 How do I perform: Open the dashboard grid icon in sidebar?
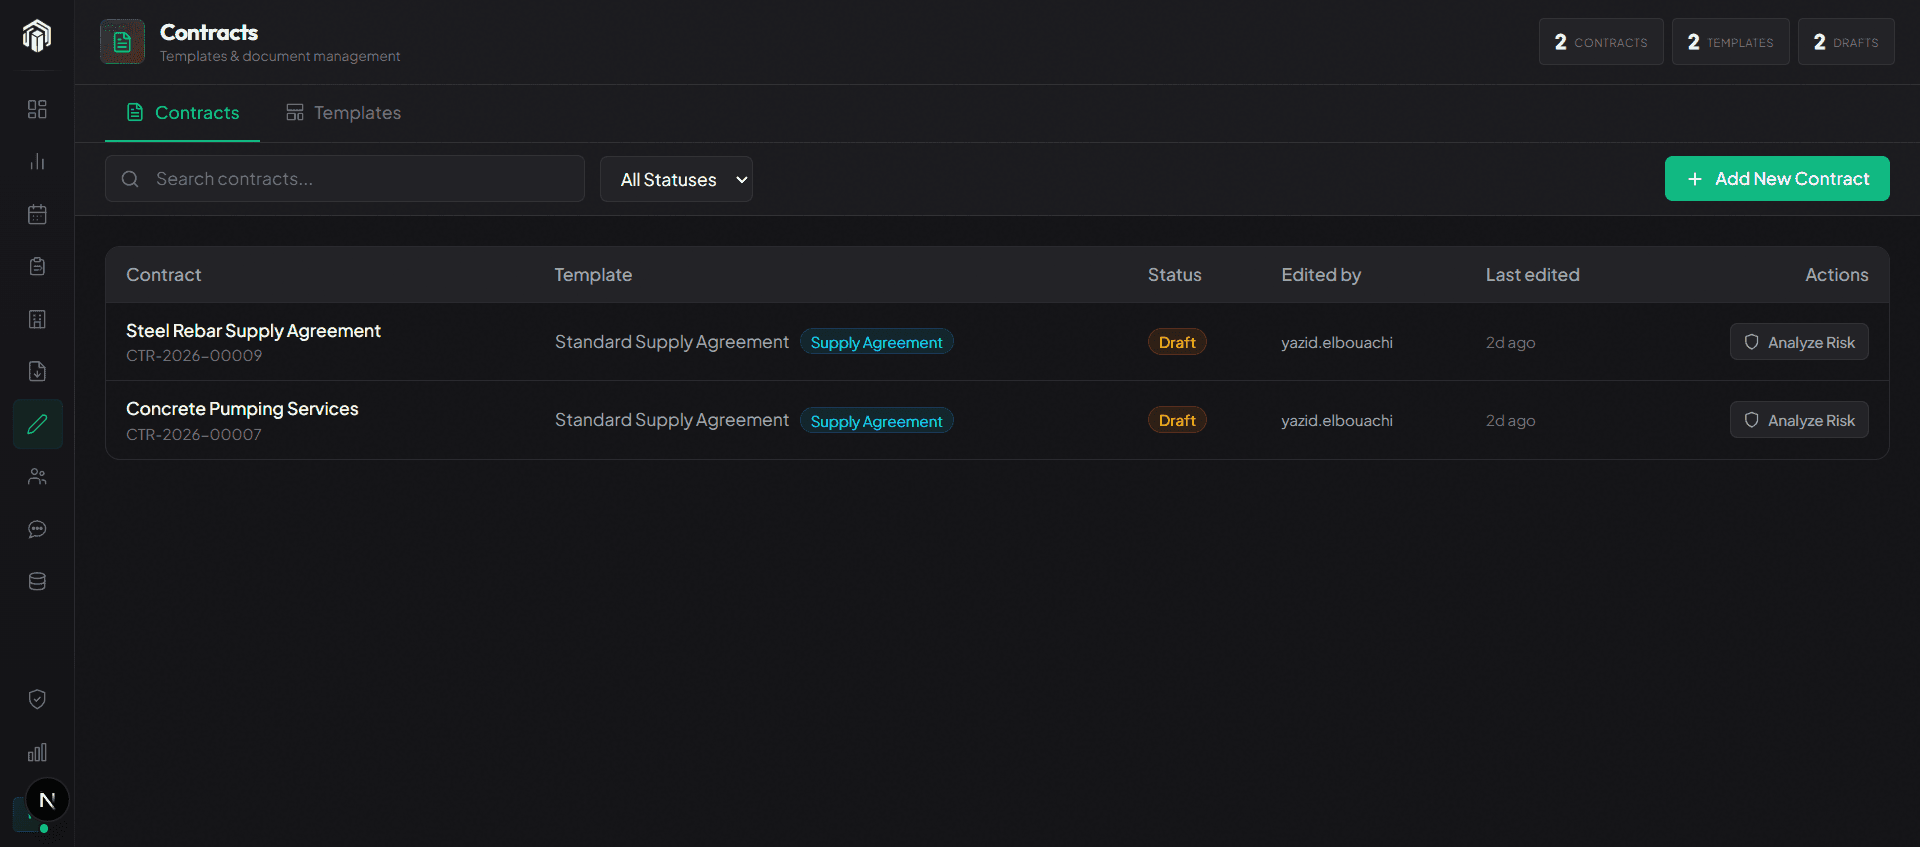(x=37, y=109)
